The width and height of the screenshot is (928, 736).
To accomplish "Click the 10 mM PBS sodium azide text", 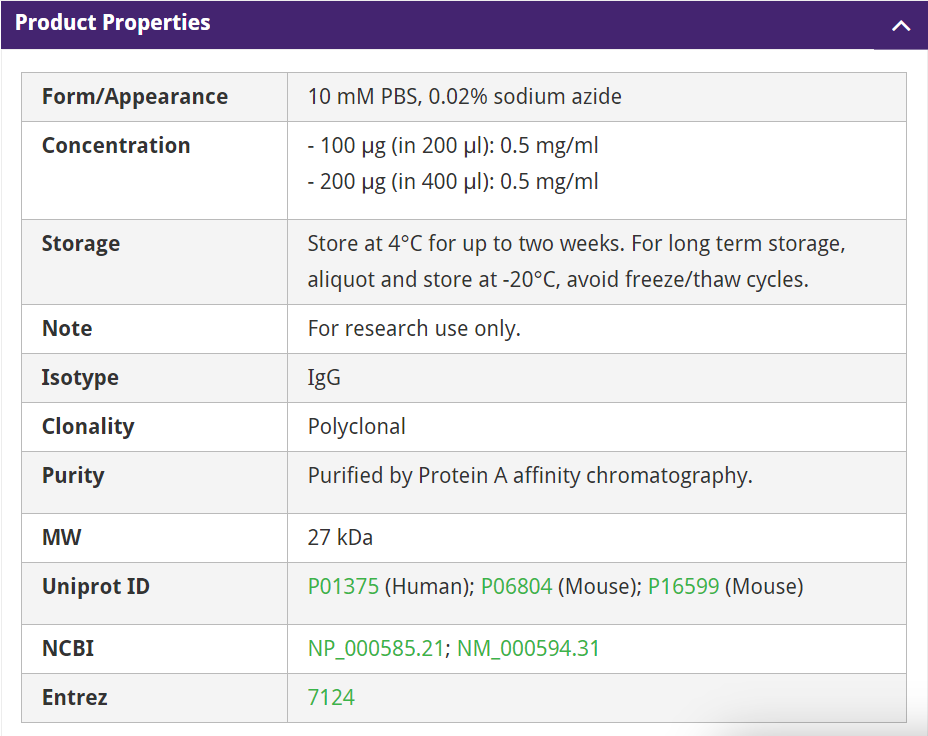I will point(464,97).
